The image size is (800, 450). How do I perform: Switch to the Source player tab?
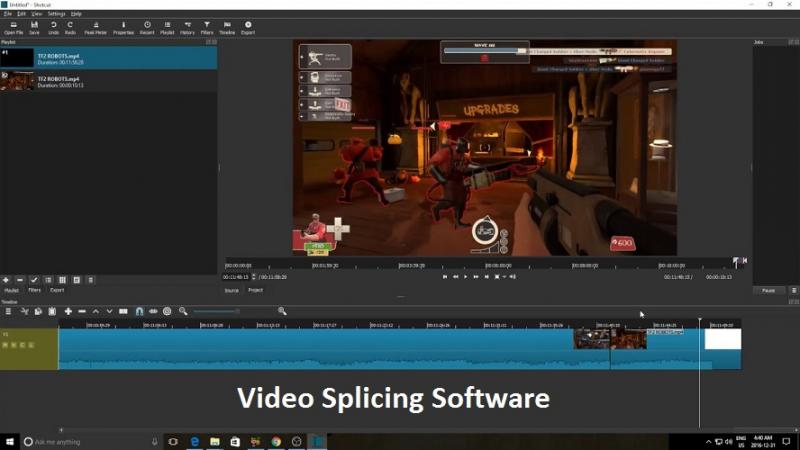click(232, 290)
